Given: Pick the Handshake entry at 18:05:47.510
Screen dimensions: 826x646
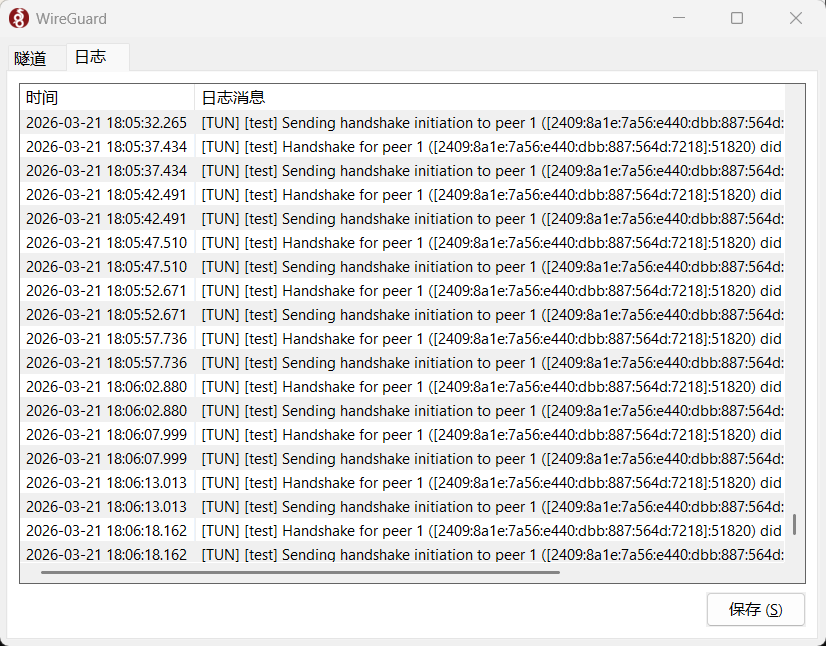Looking at the screenshot, I should (x=400, y=243).
